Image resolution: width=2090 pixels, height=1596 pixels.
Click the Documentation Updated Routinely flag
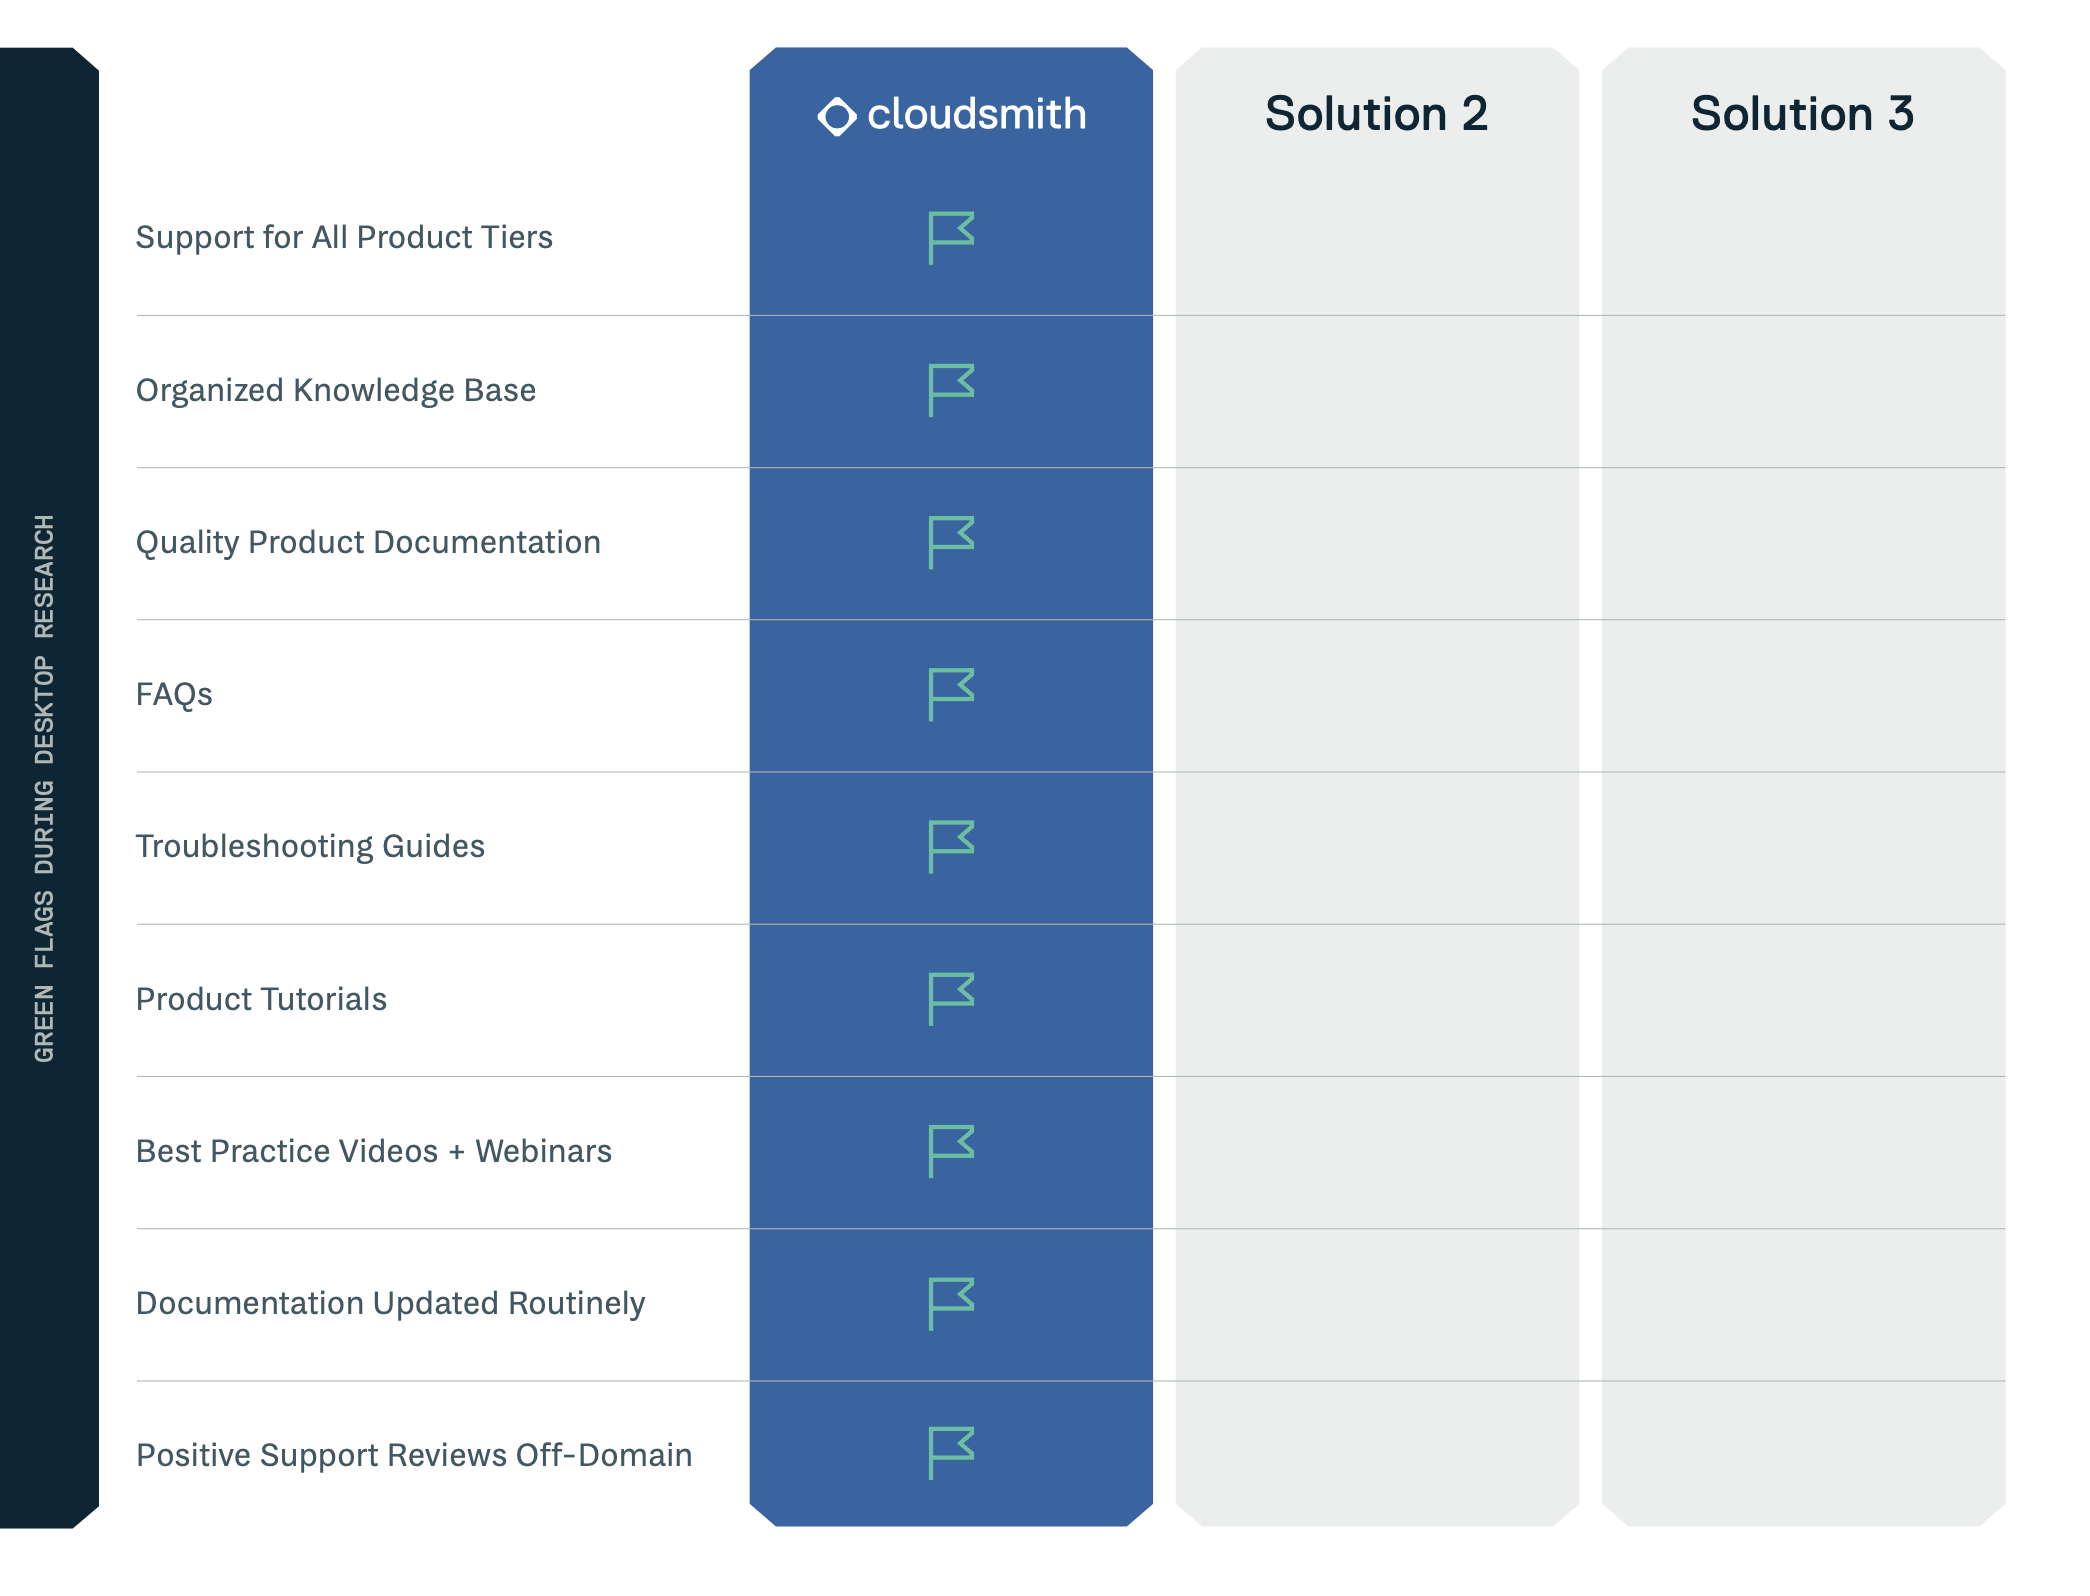pyautogui.click(x=951, y=1304)
